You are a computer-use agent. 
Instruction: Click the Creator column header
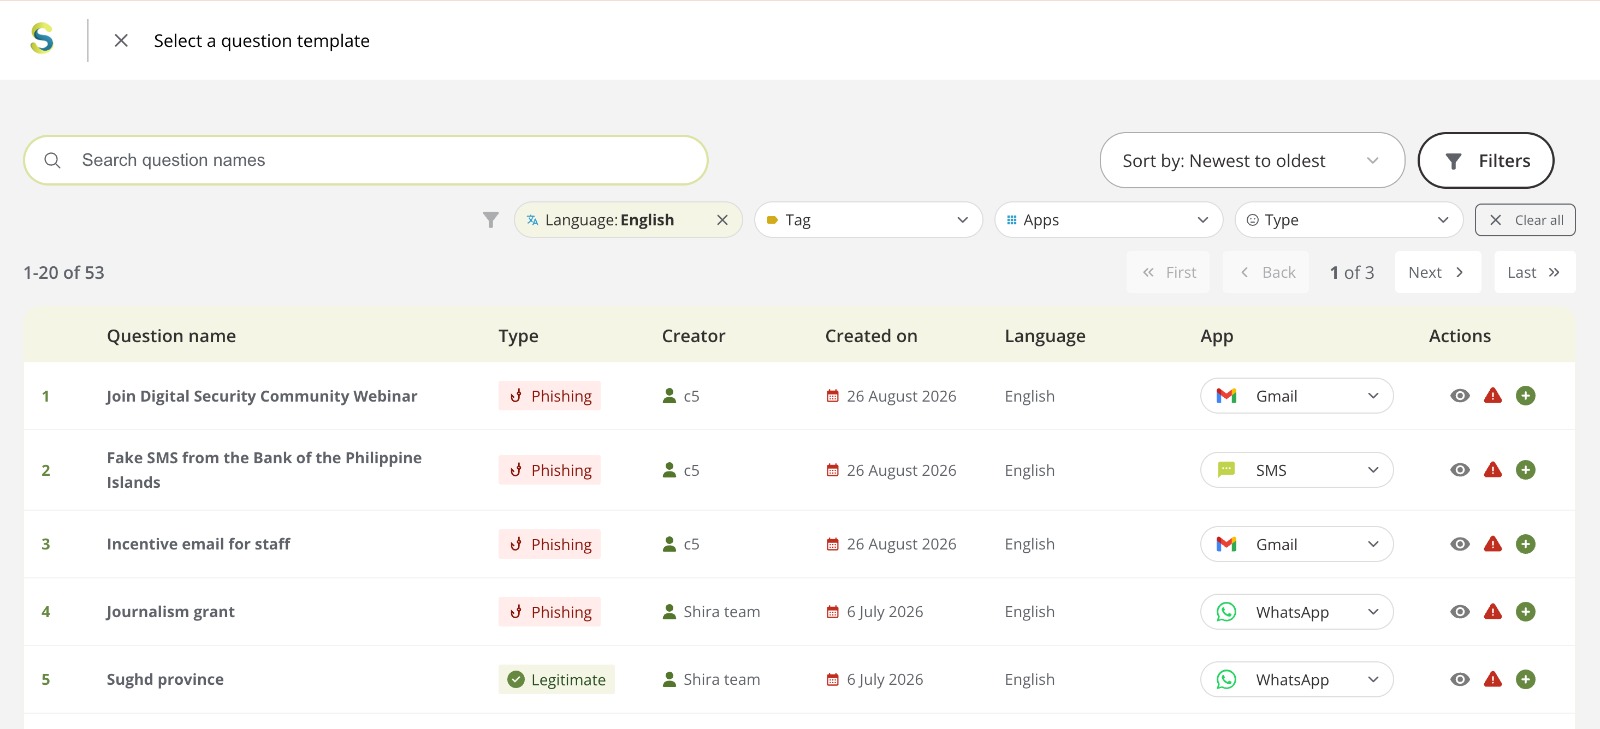point(693,336)
